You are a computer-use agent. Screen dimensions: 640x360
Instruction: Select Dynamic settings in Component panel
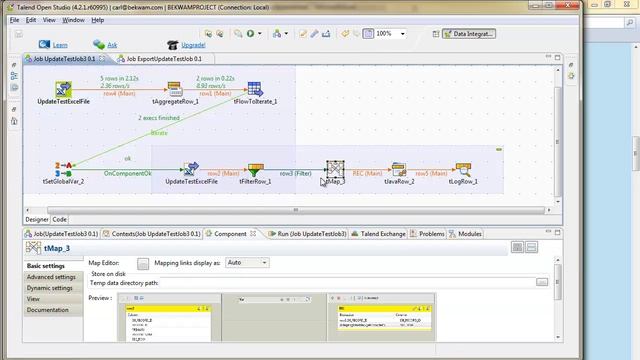[50, 288]
